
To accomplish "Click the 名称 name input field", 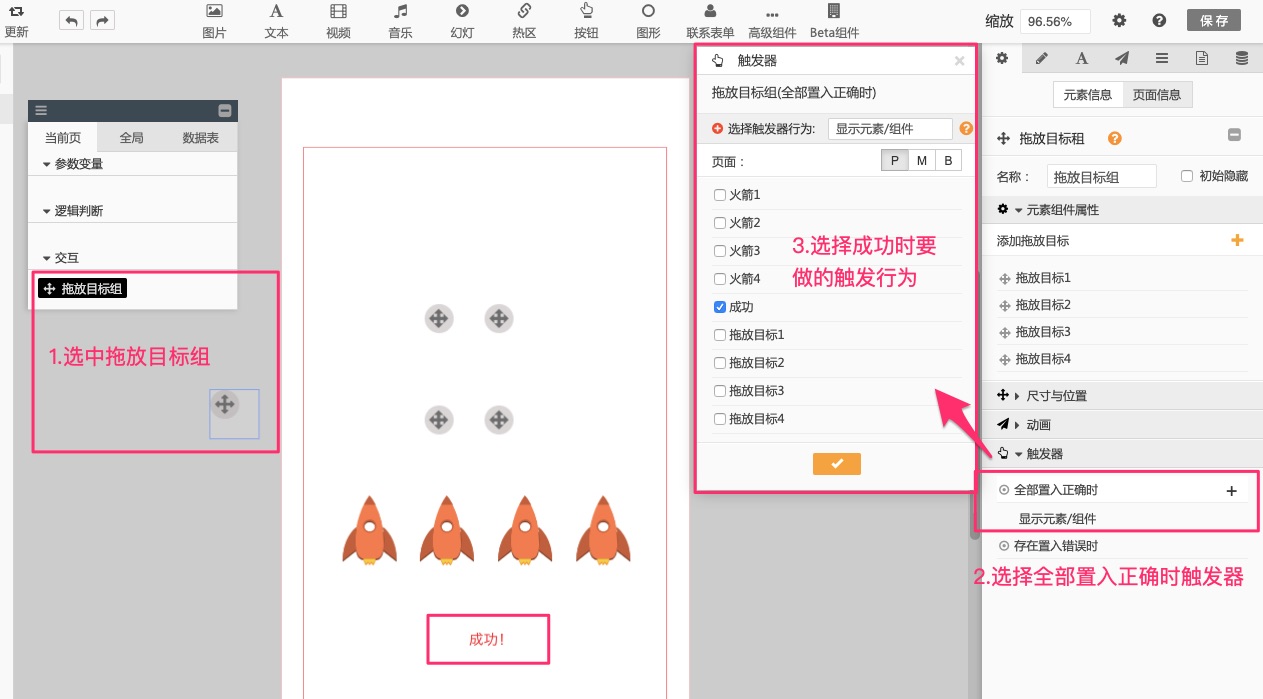I will [x=1101, y=177].
